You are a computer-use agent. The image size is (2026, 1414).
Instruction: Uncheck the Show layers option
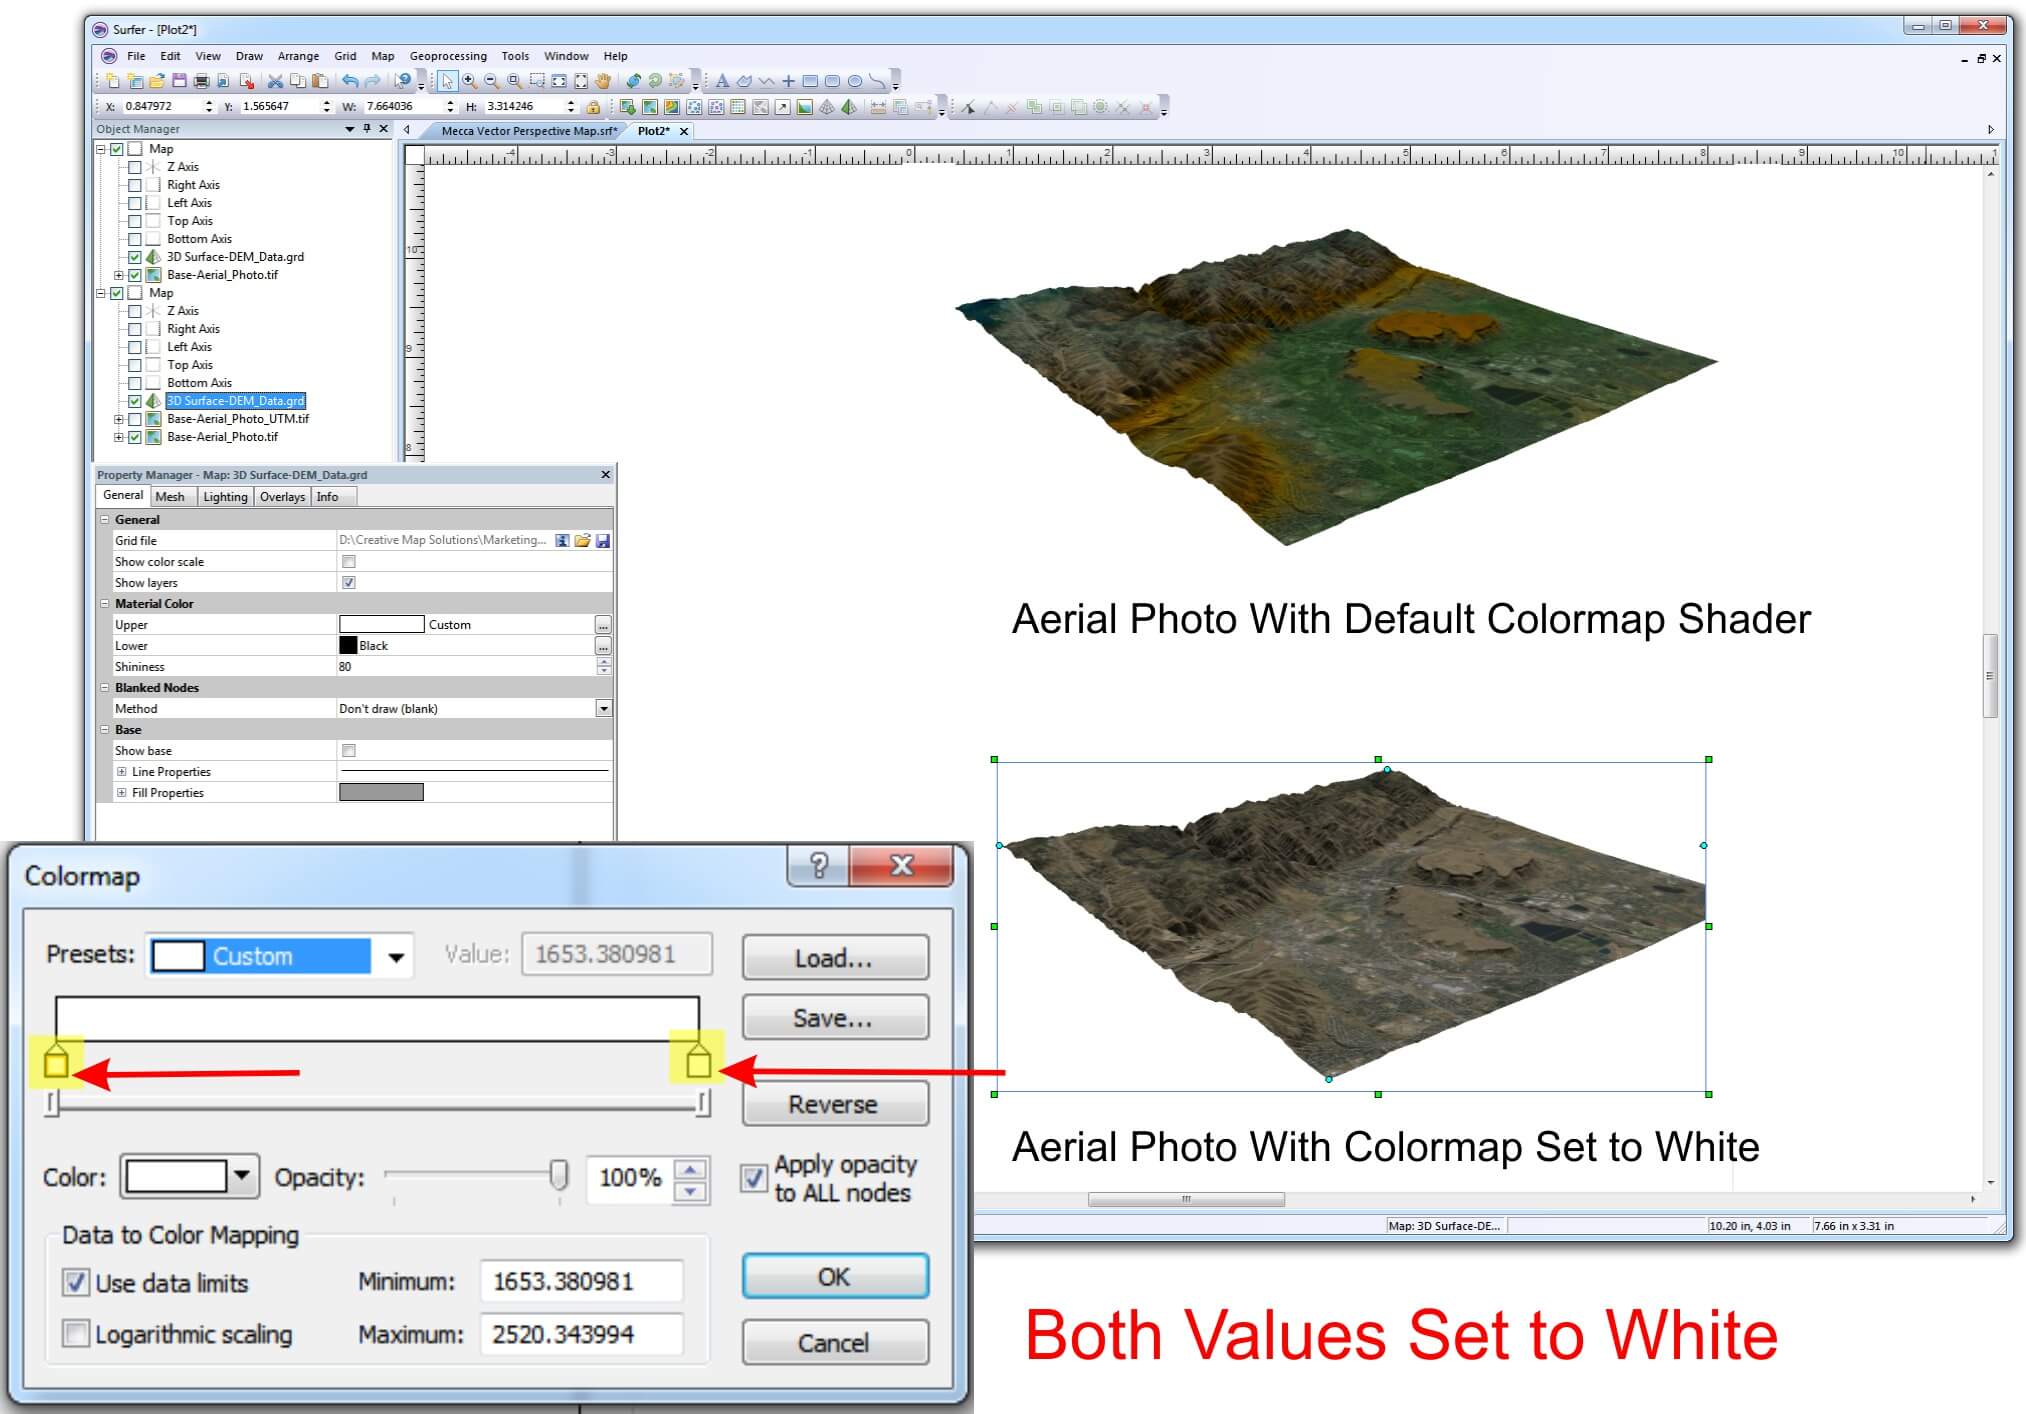[x=348, y=582]
